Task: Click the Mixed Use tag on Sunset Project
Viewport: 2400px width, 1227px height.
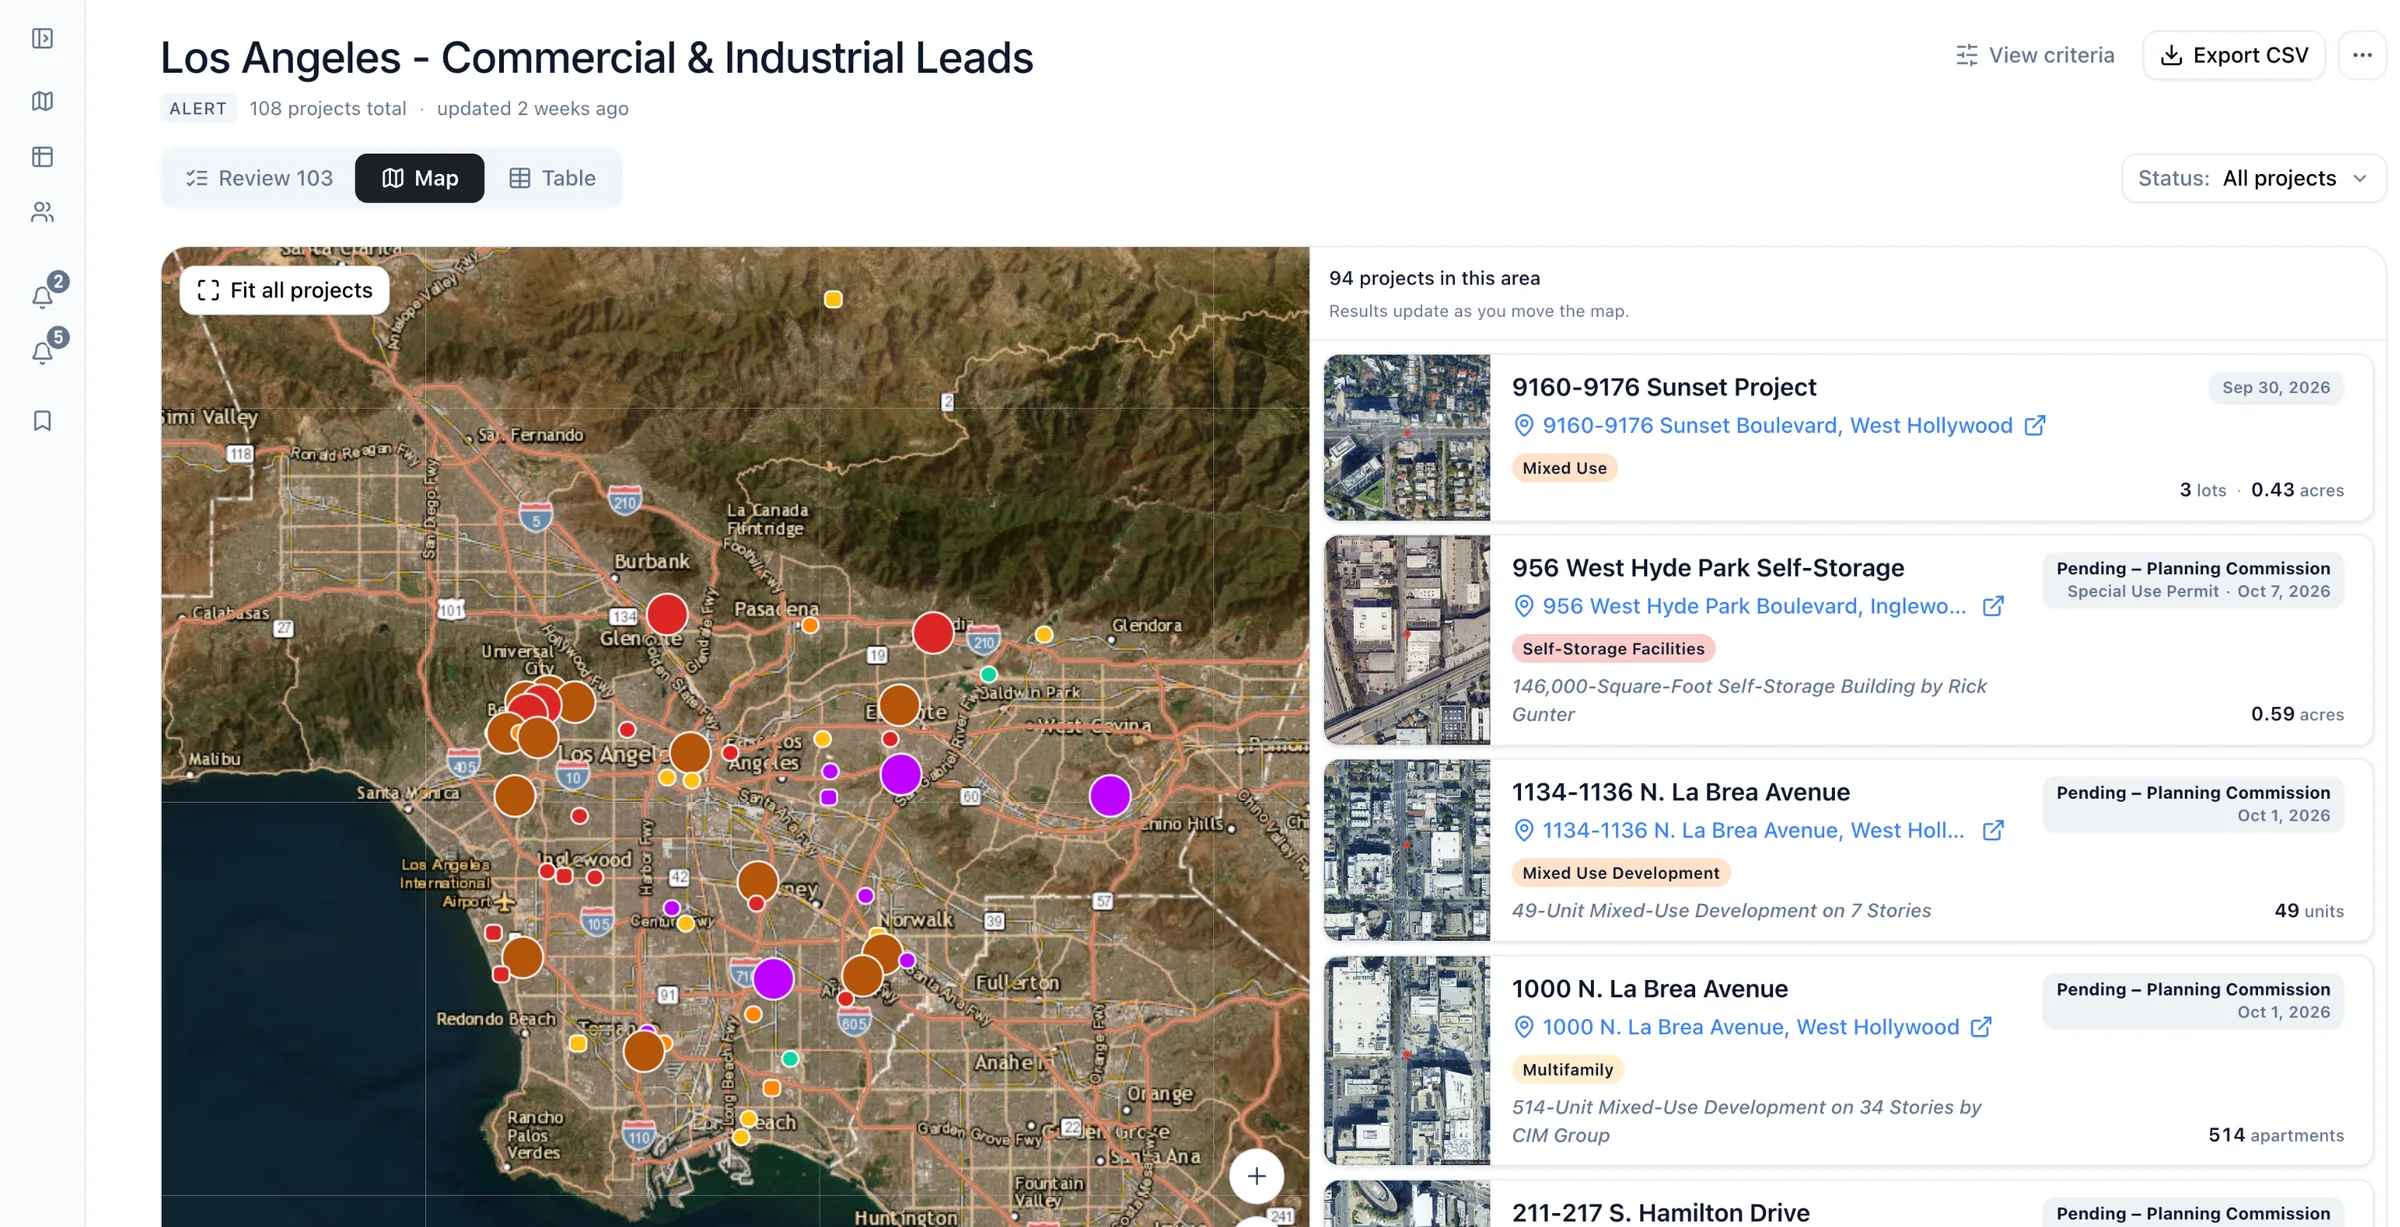Action: (x=1564, y=468)
